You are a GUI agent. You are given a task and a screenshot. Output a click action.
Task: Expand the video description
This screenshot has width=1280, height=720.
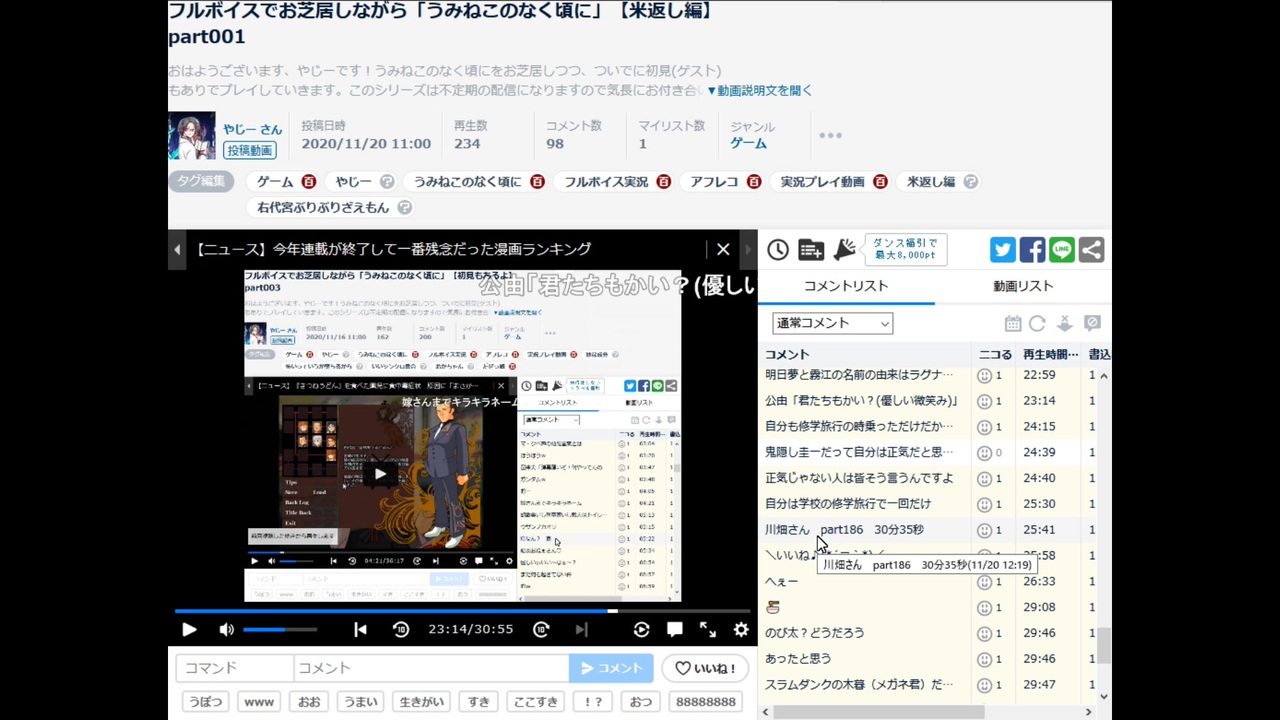(760, 90)
